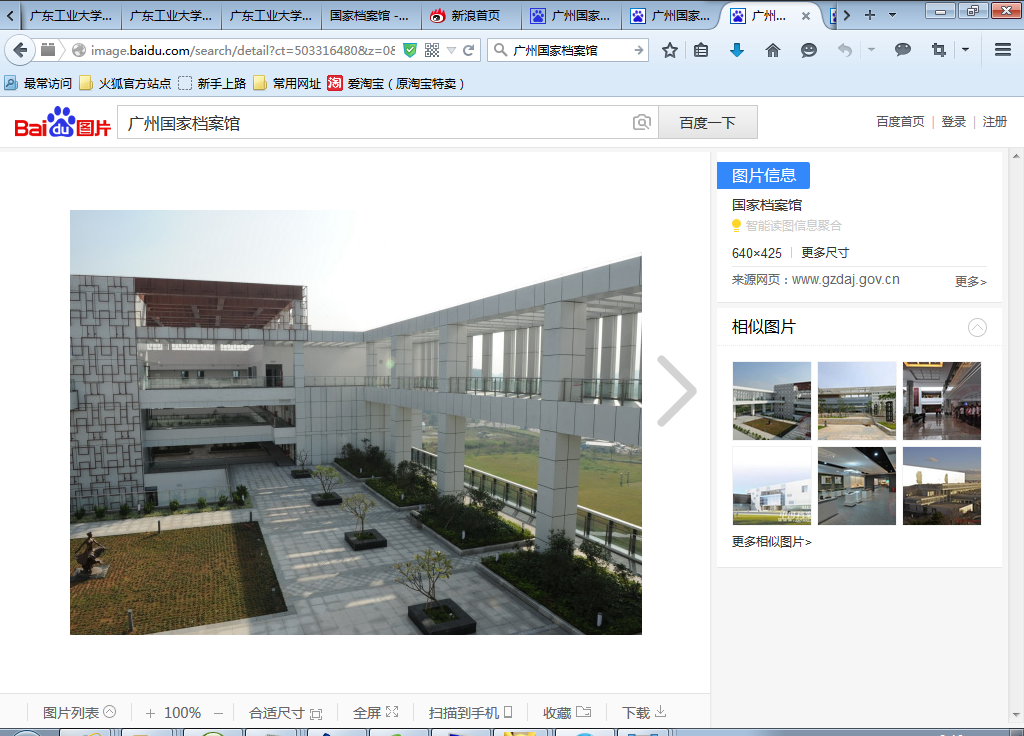1024x736 pixels.
Task: Zoom in image with plus button
Action: pyautogui.click(x=150, y=713)
